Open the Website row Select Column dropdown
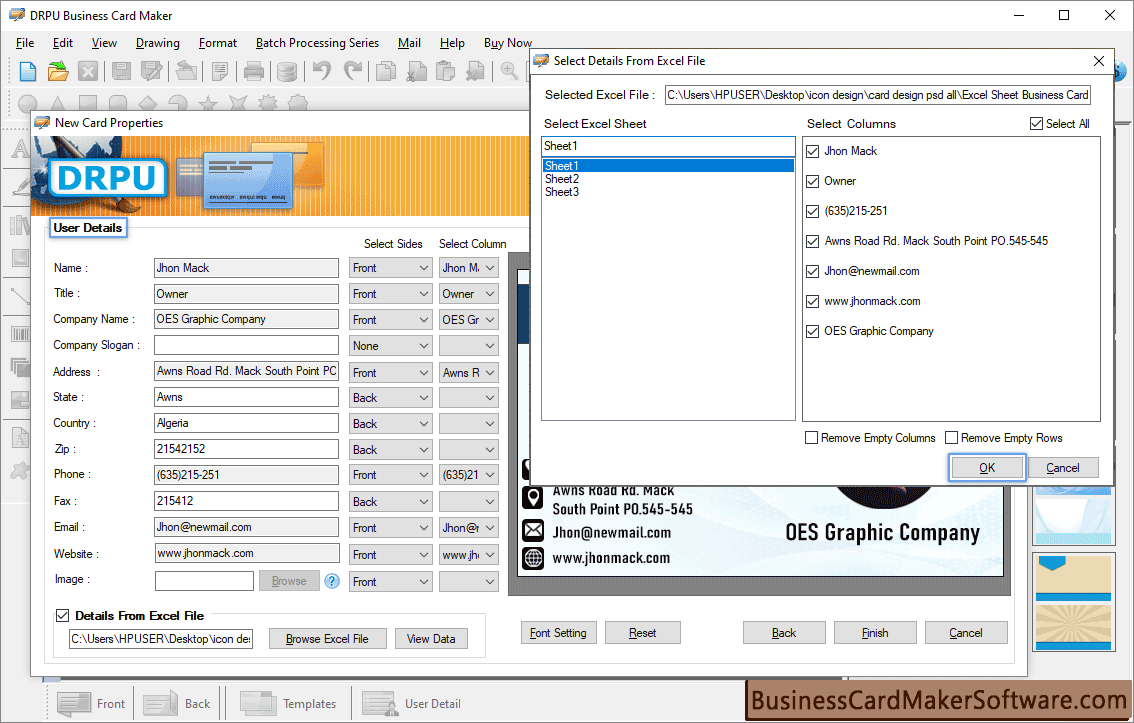The height and width of the screenshot is (723, 1134). point(469,555)
